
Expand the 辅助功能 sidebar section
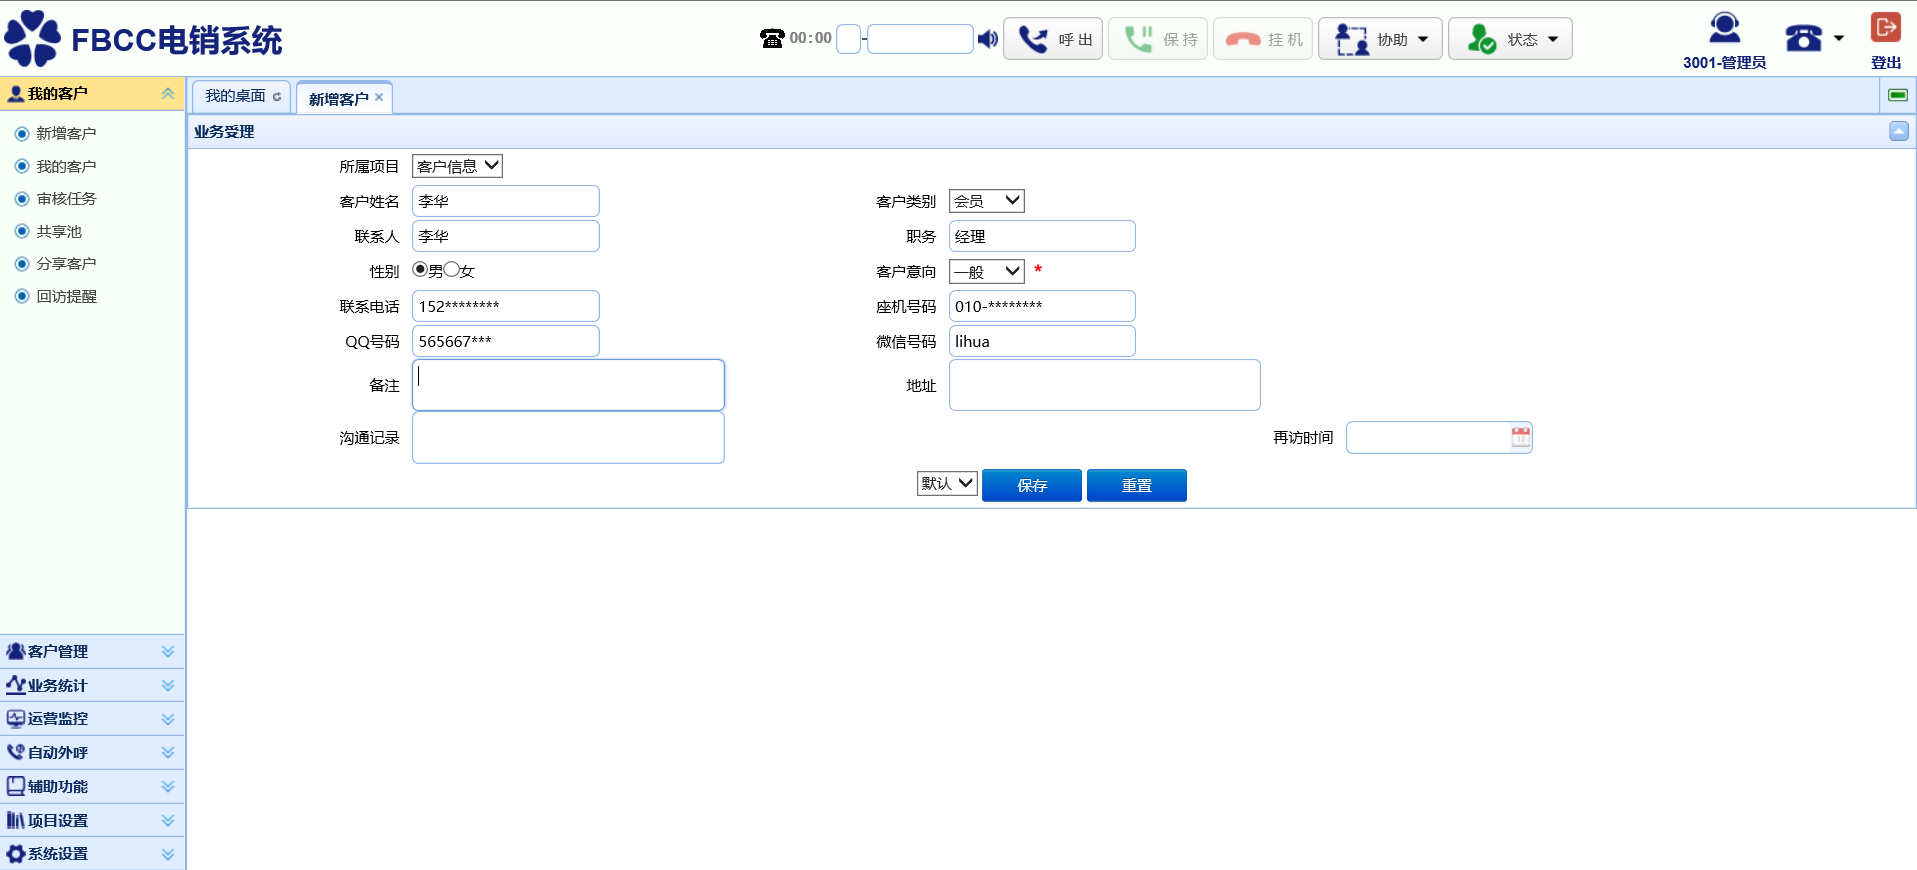[x=92, y=786]
